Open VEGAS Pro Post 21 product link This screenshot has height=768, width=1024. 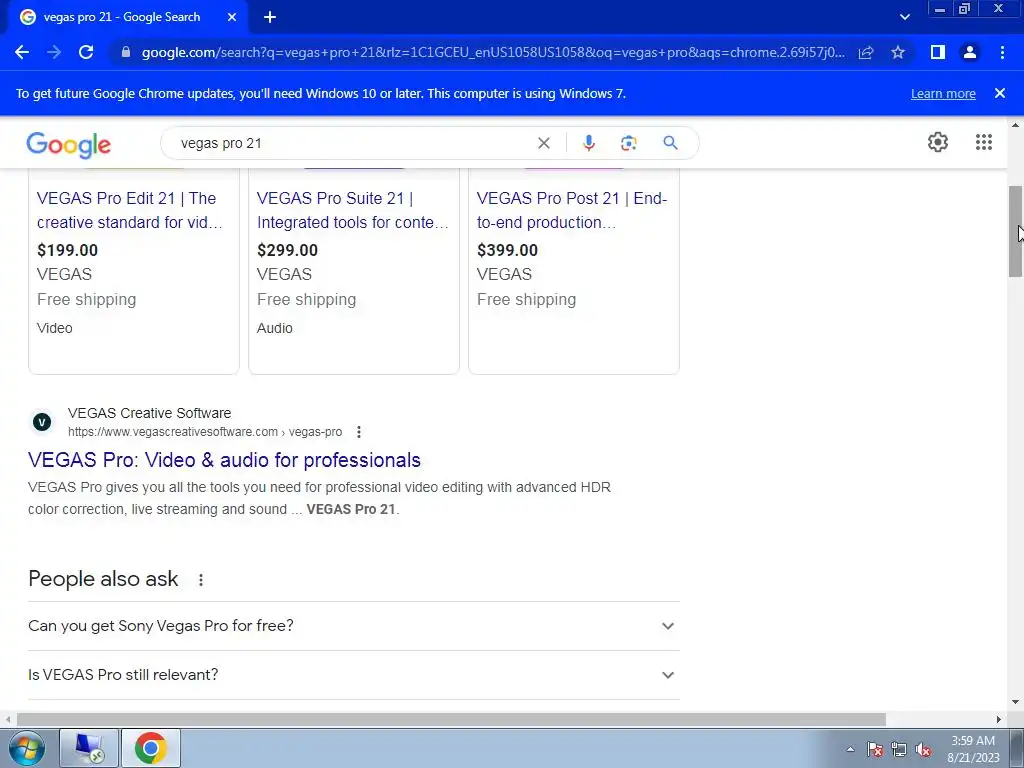click(x=572, y=210)
